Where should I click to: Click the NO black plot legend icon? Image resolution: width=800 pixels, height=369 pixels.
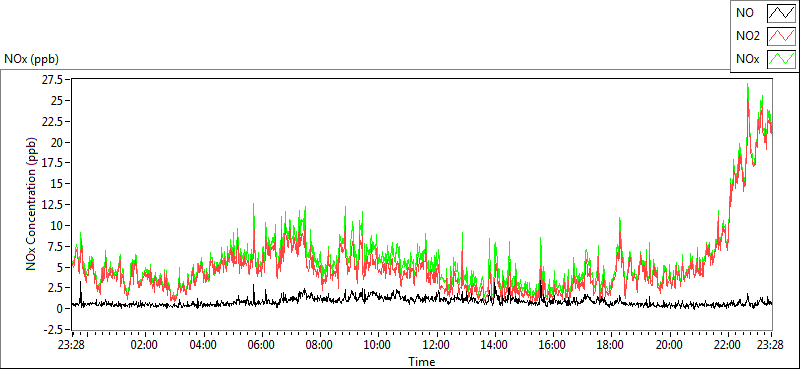point(782,12)
